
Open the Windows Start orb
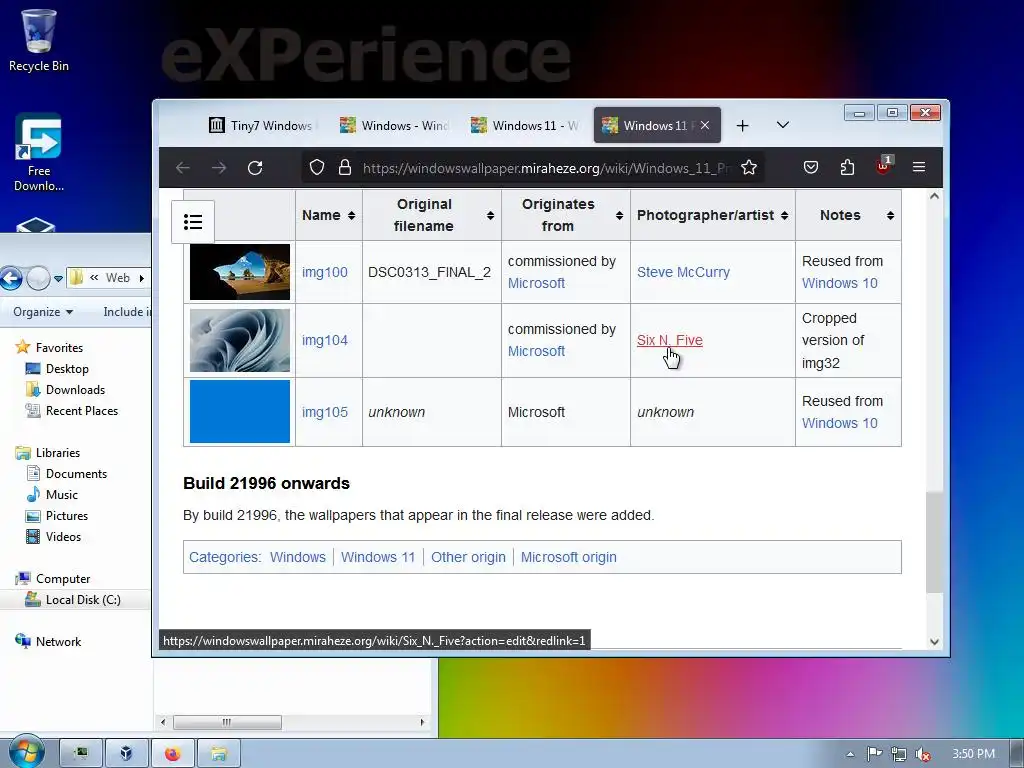pyautogui.click(x=25, y=753)
